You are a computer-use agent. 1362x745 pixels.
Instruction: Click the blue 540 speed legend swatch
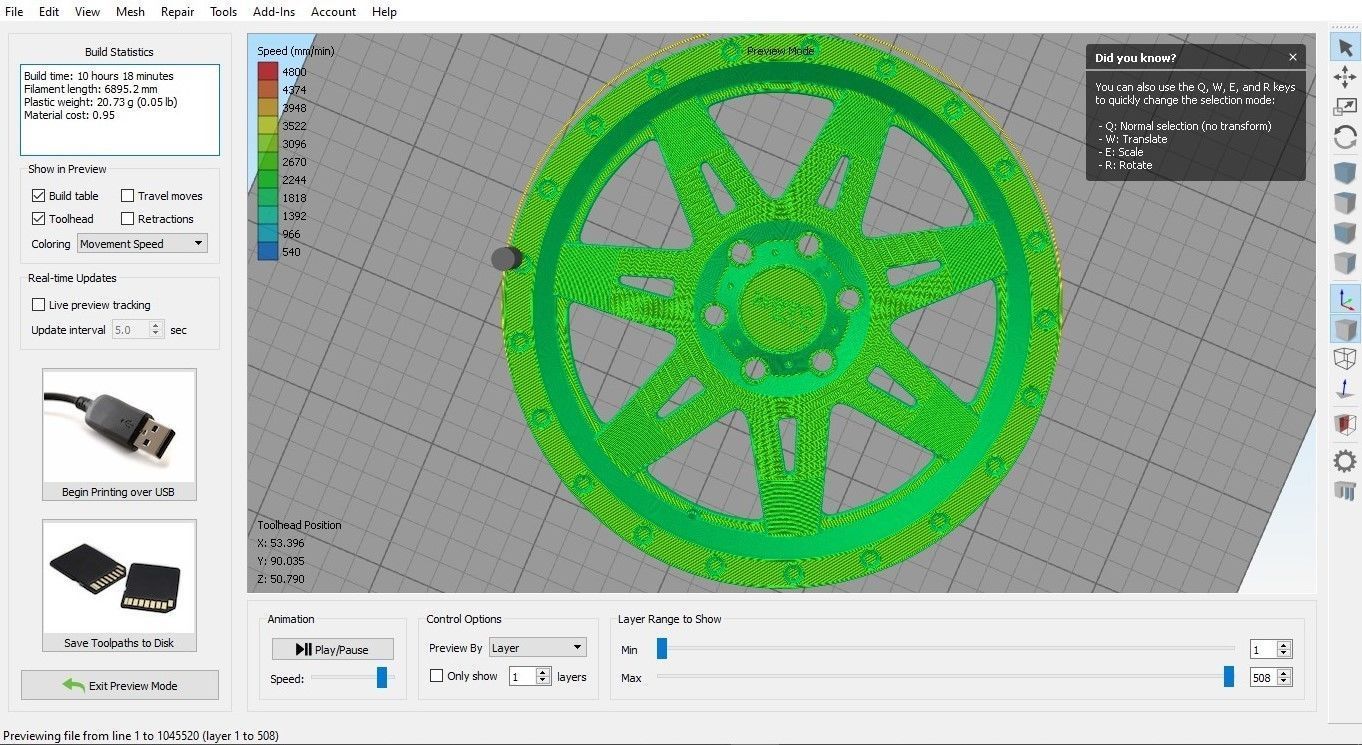click(268, 252)
